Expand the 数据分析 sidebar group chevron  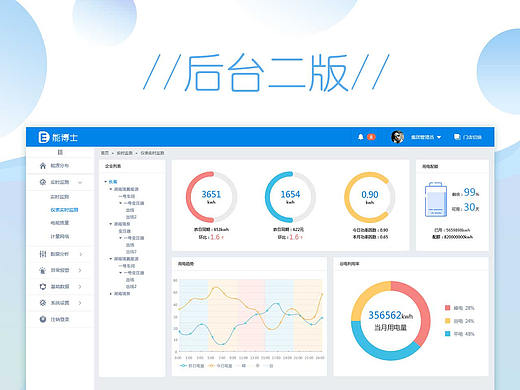point(80,254)
